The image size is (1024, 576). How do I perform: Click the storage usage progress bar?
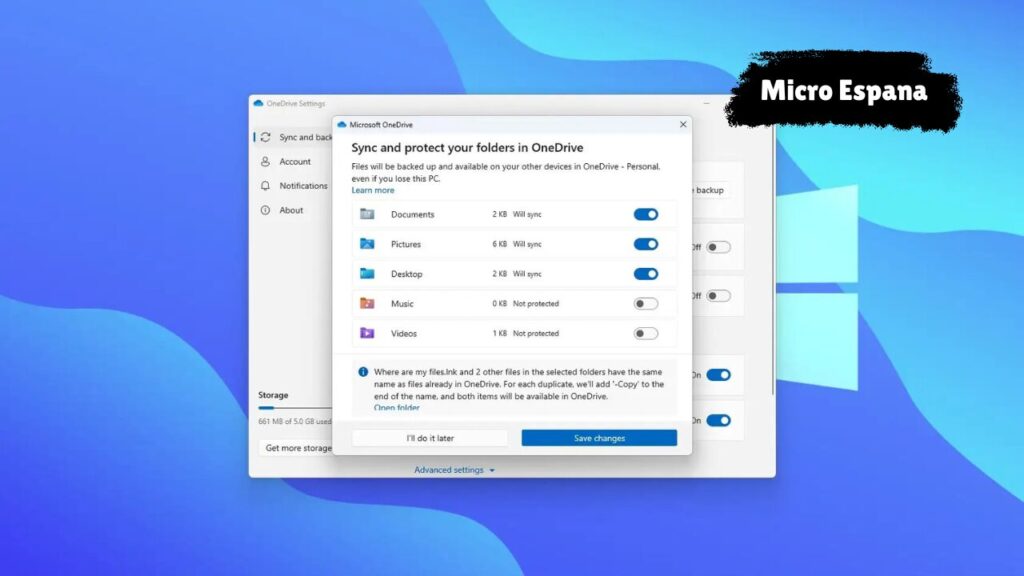pos(295,408)
